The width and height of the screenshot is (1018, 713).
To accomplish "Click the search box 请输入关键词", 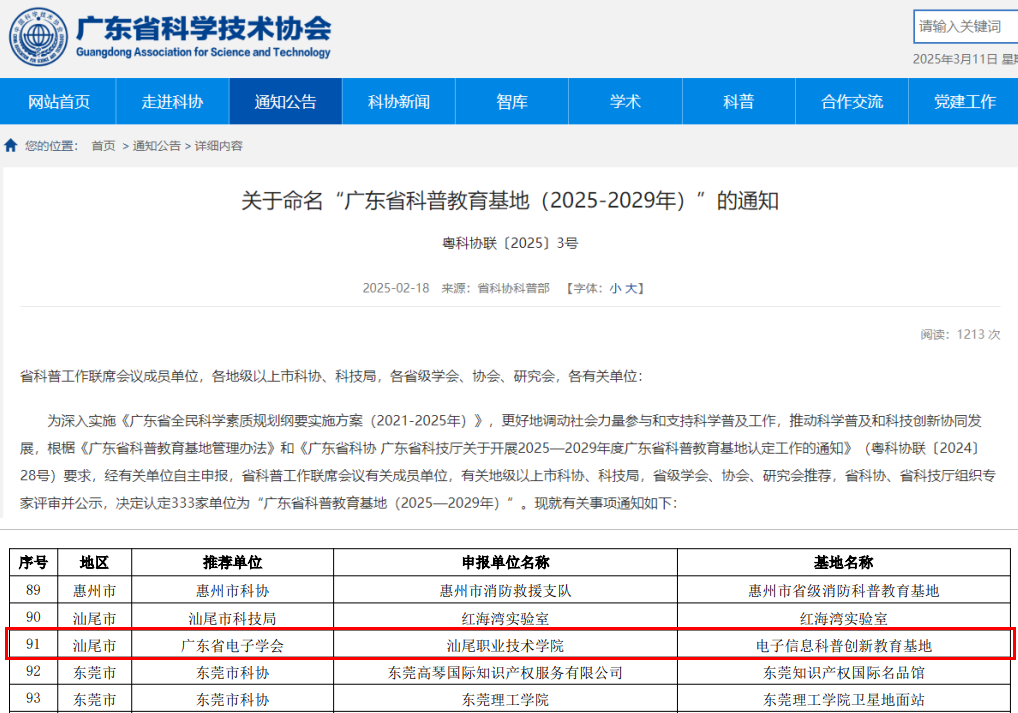I will click(x=964, y=26).
